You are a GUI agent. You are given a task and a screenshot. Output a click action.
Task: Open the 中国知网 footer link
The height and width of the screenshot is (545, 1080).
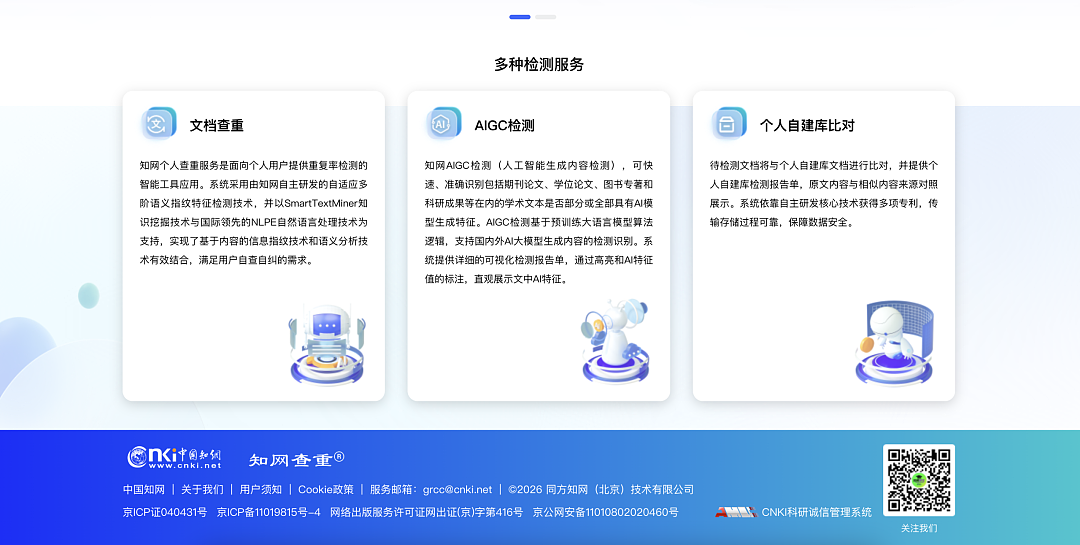pyautogui.click(x=144, y=489)
